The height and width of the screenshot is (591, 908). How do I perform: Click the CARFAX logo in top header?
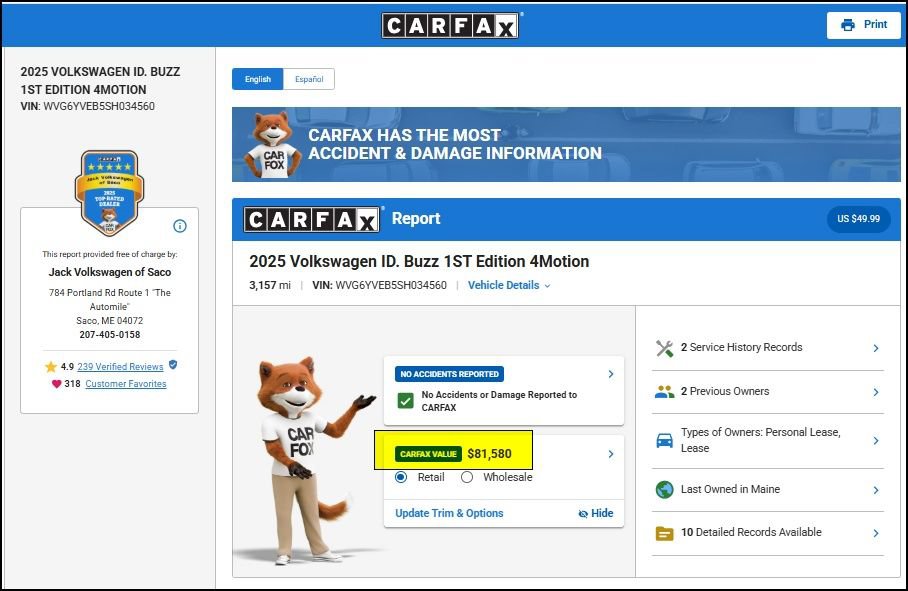click(x=450, y=25)
